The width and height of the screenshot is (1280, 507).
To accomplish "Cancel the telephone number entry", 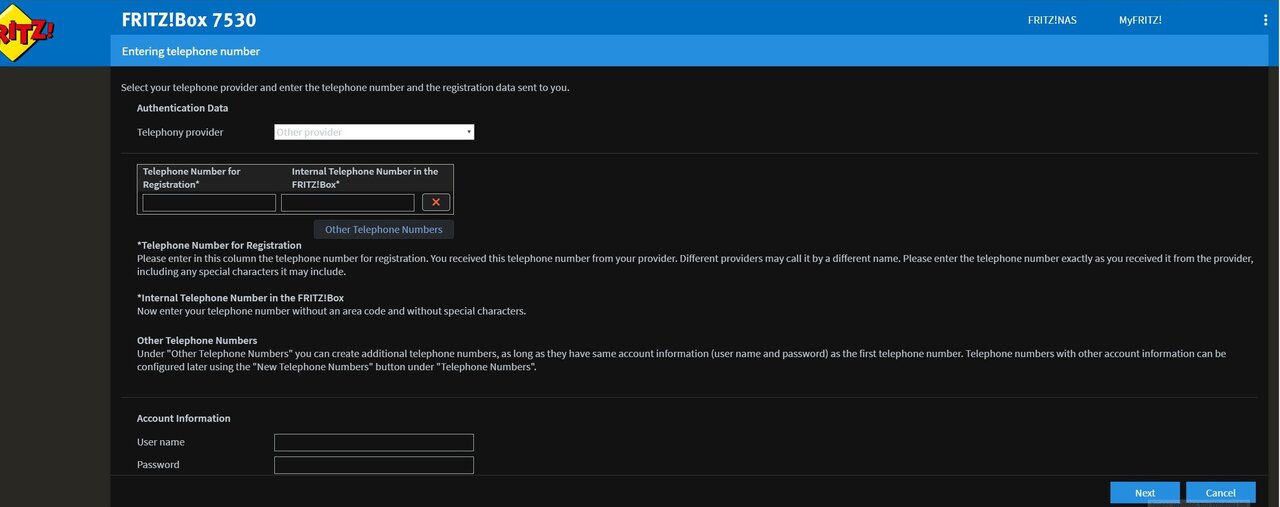I will (1221, 493).
